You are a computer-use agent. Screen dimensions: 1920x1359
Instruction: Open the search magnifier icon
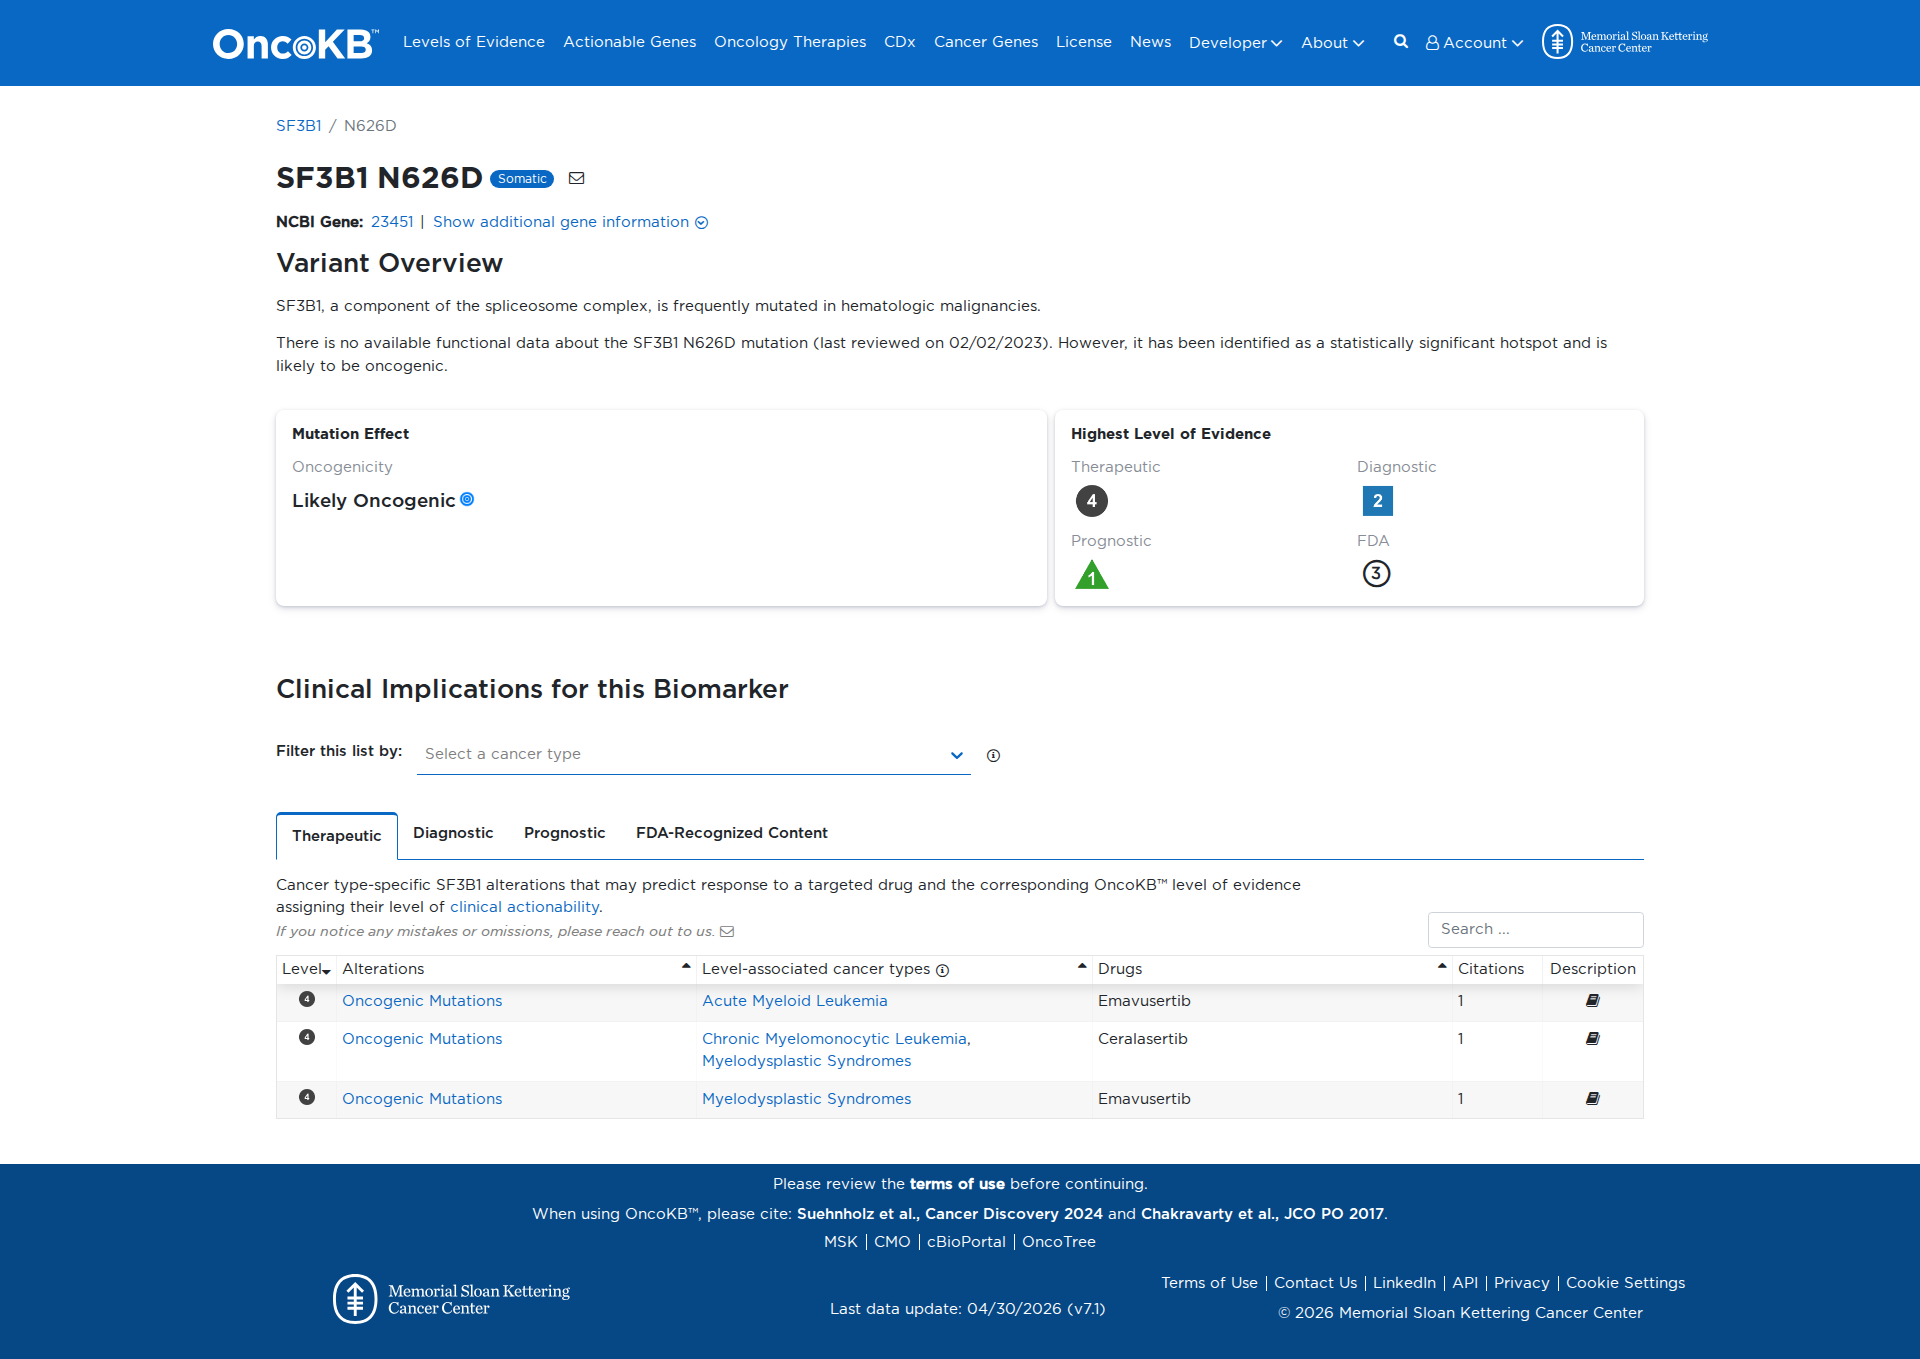pos(1401,42)
